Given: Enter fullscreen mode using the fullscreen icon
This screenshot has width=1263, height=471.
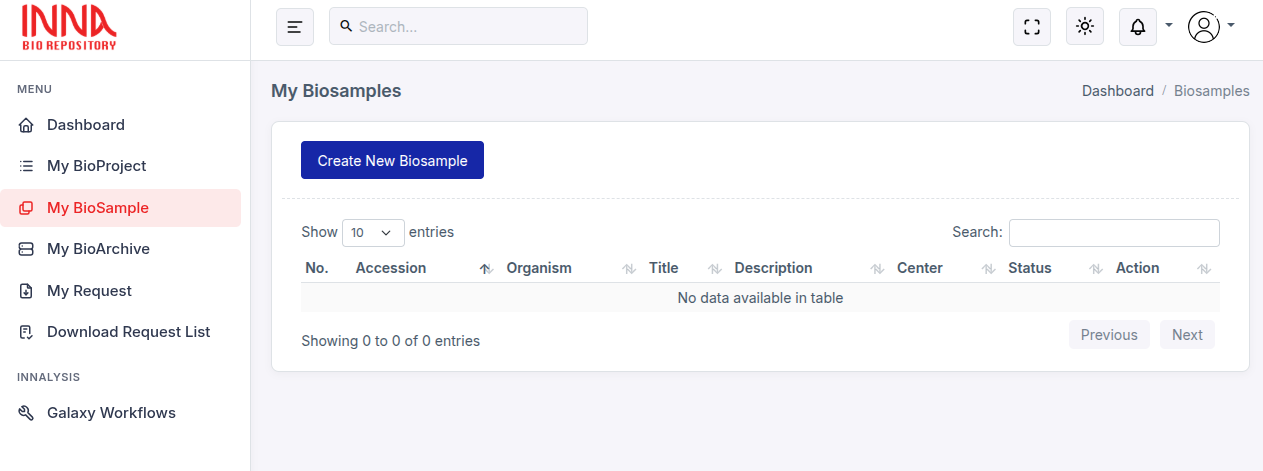Looking at the screenshot, I should tap(1032, 27).
